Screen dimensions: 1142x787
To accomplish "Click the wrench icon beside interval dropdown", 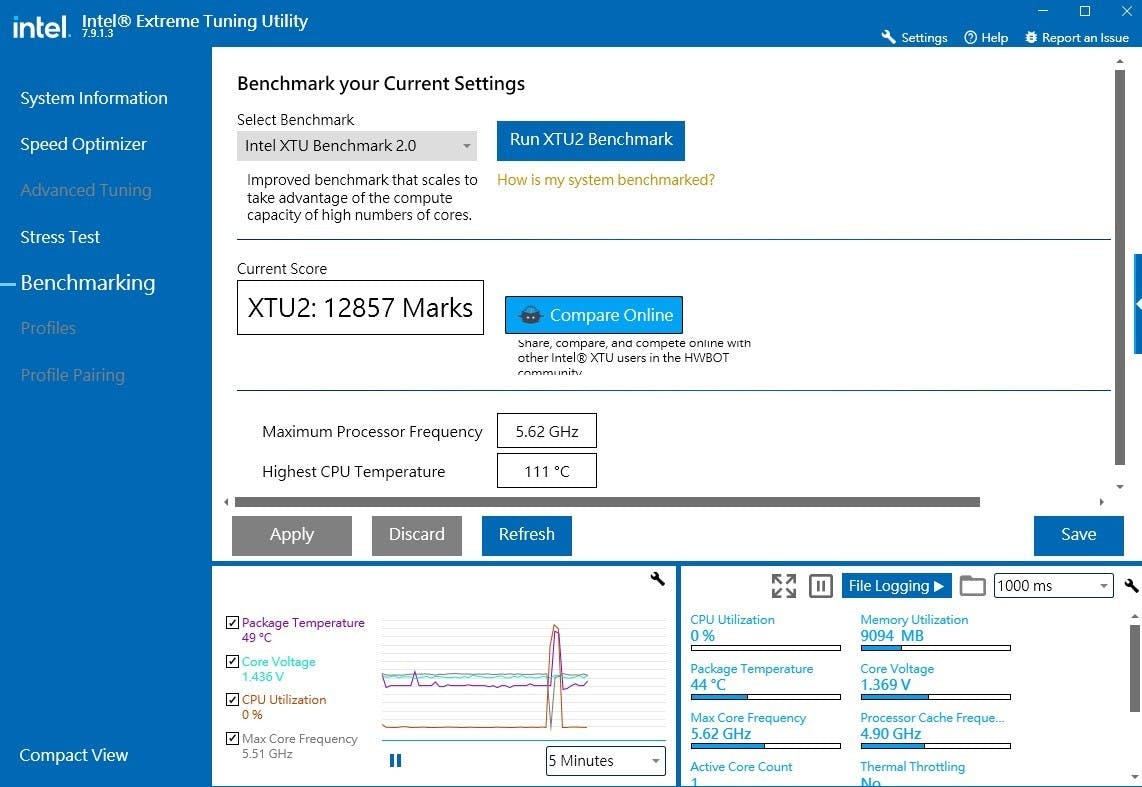I will pyautogui.click(x=1131, y=586).
